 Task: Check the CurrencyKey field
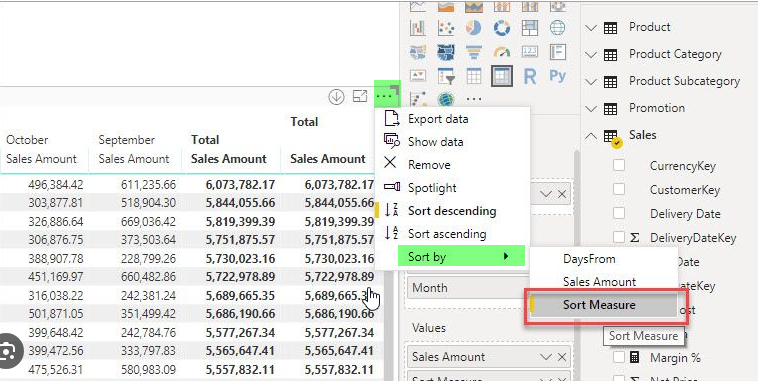pos(619,165)
